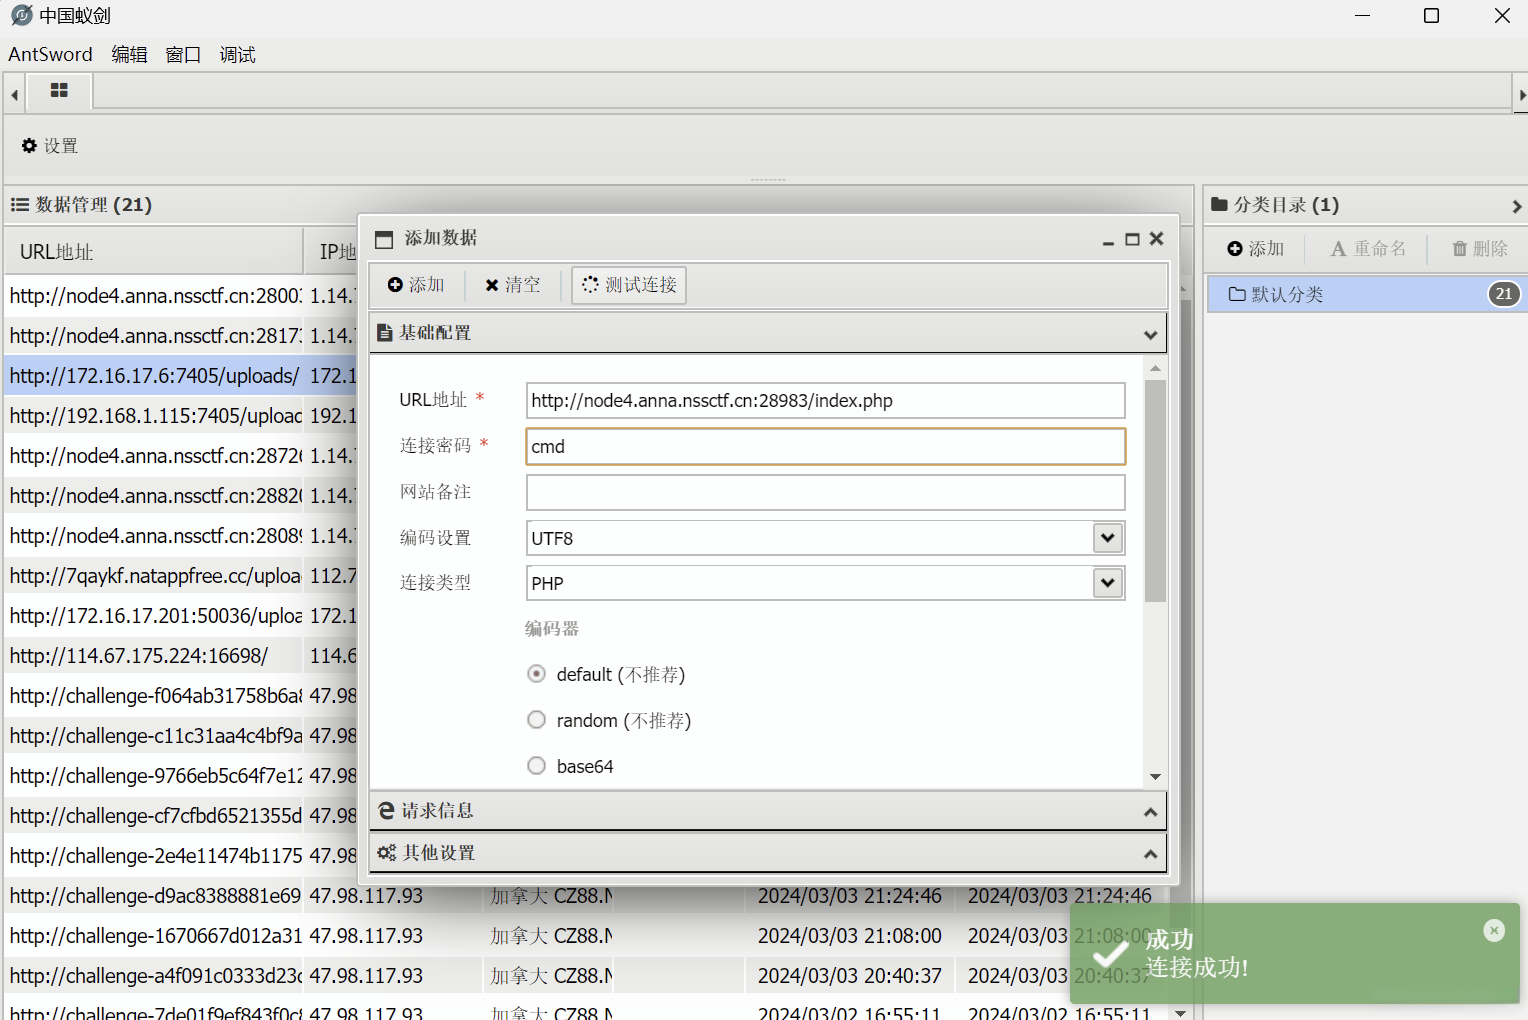Screen dimensions: 1528x1020
Task: Click the home grid tab icon
Action: pos(59,91)
